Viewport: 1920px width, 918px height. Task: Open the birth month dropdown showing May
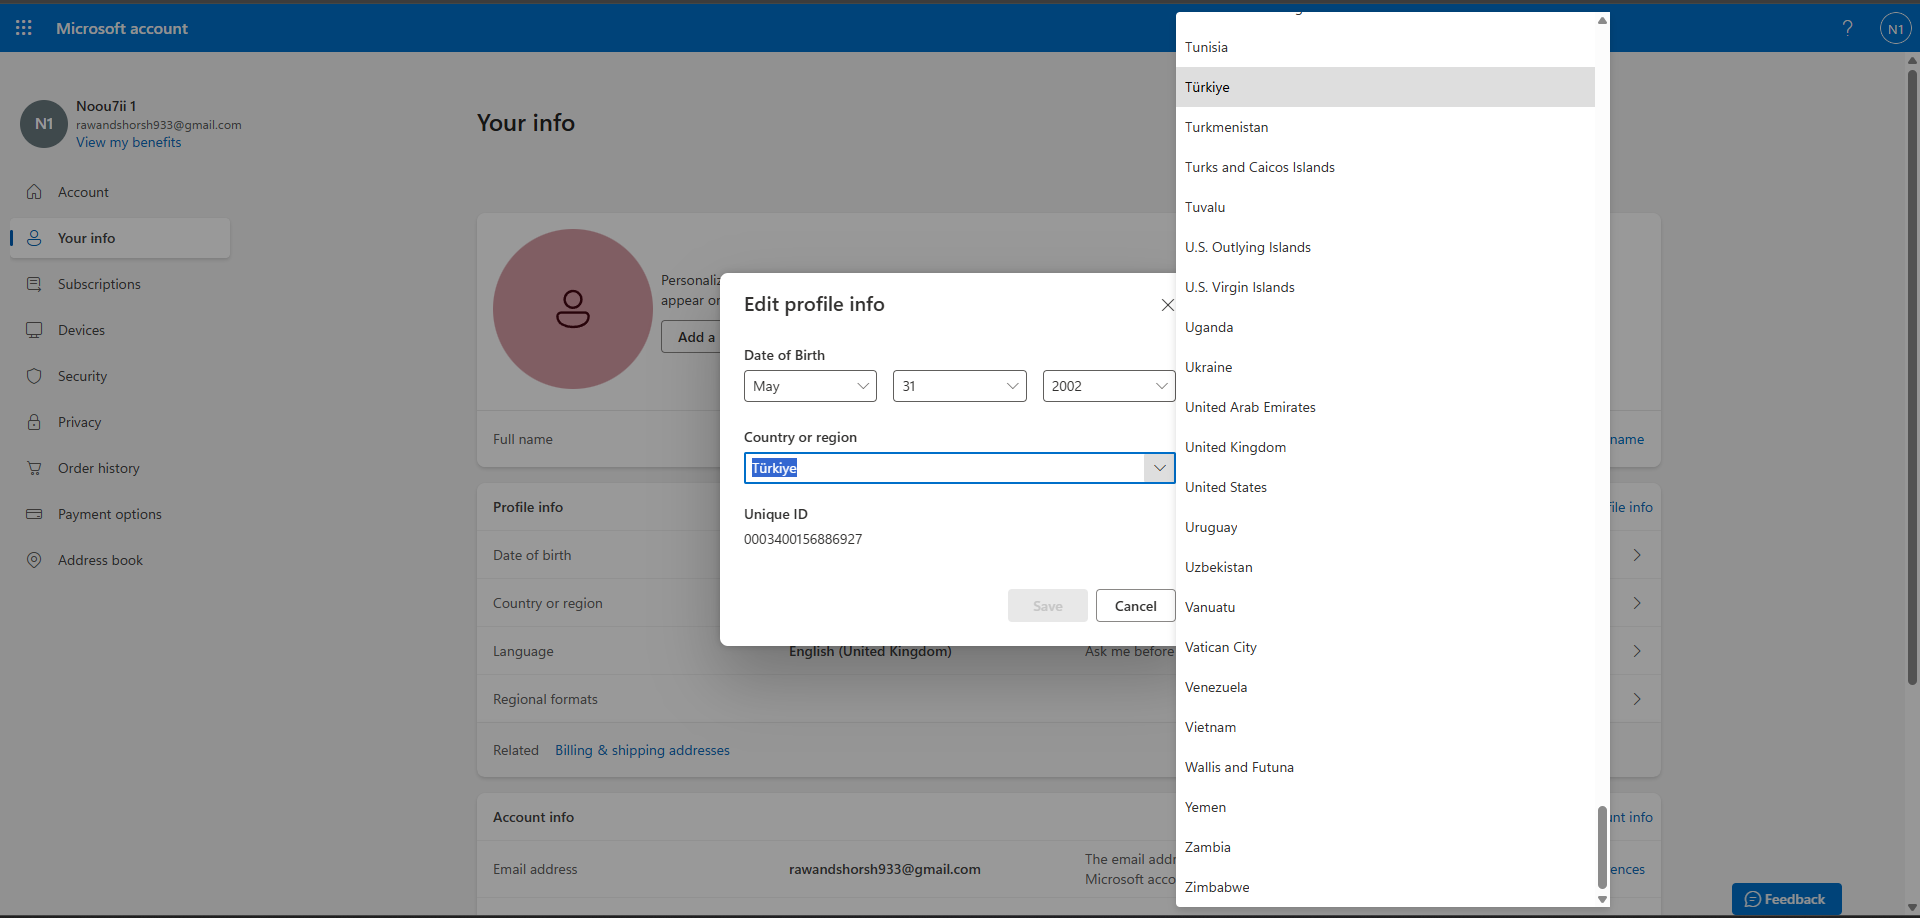tap(810, 386)
